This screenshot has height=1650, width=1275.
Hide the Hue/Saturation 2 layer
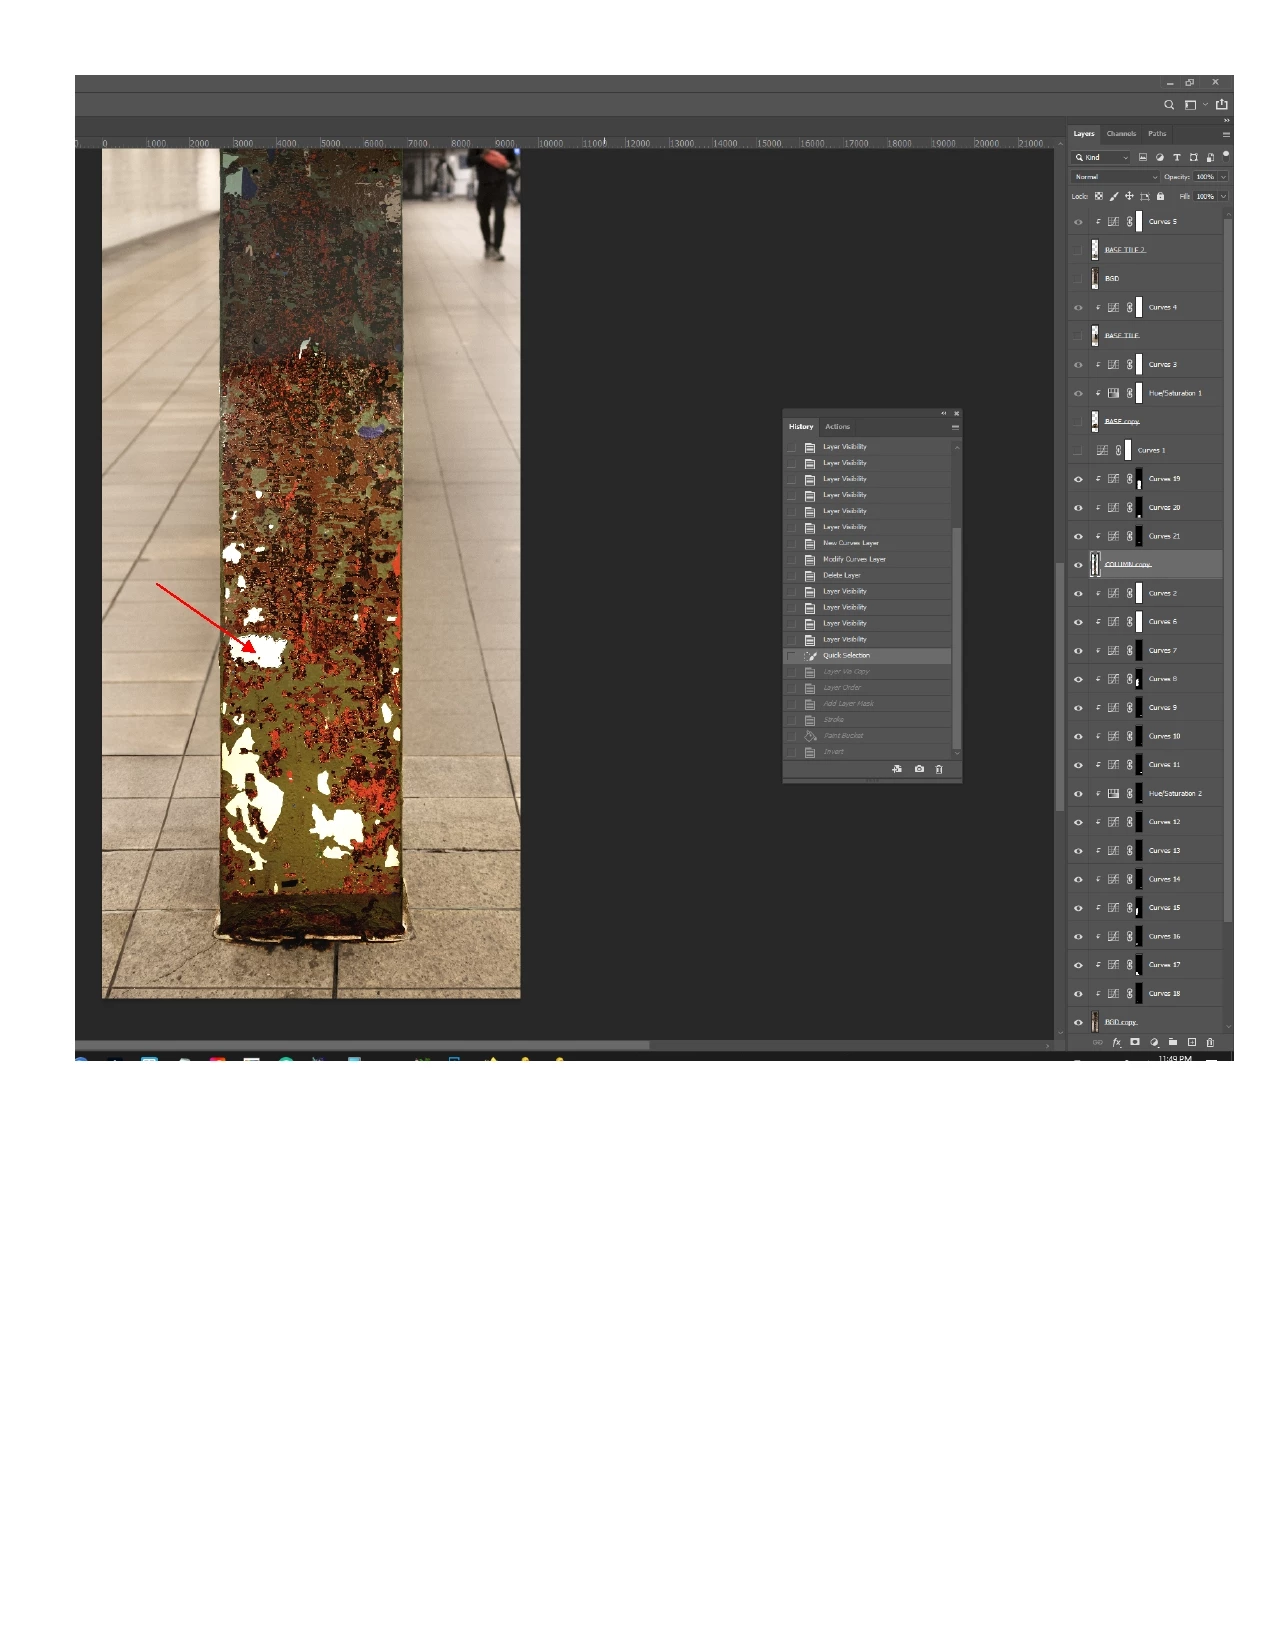(1078, 794)
